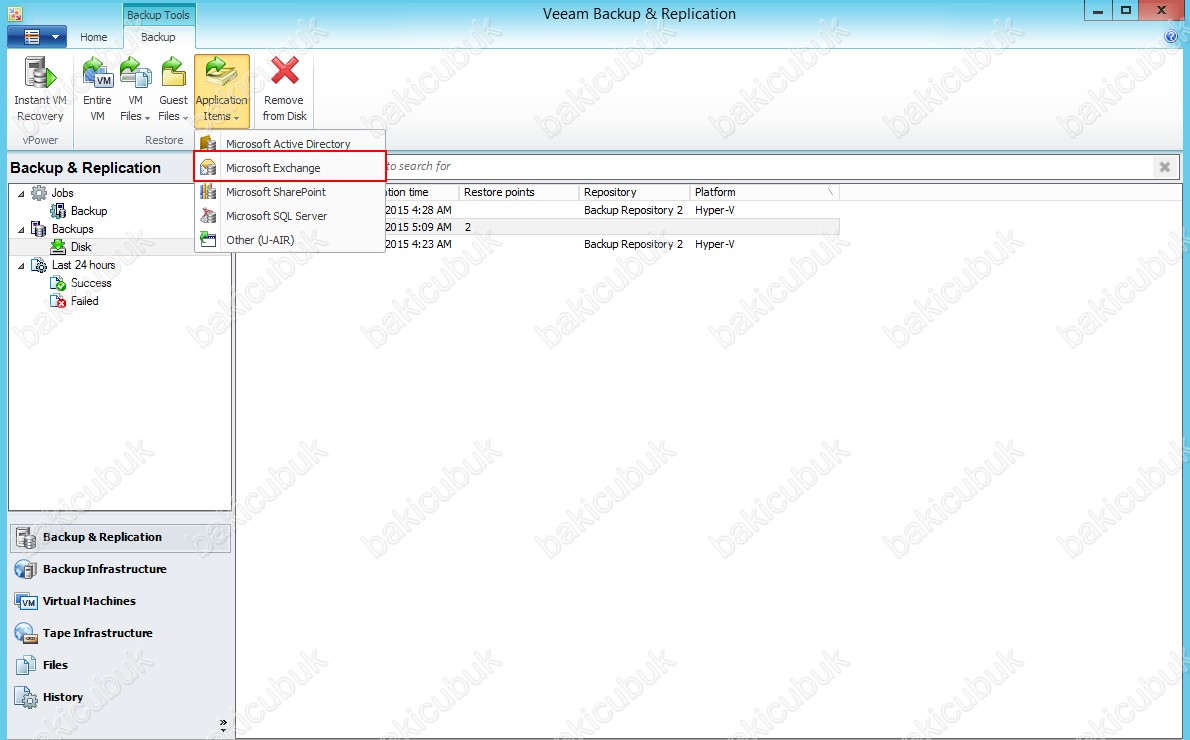
Task: Switch to the Backup ribbon tab
Action: click(x=158, y=37)
